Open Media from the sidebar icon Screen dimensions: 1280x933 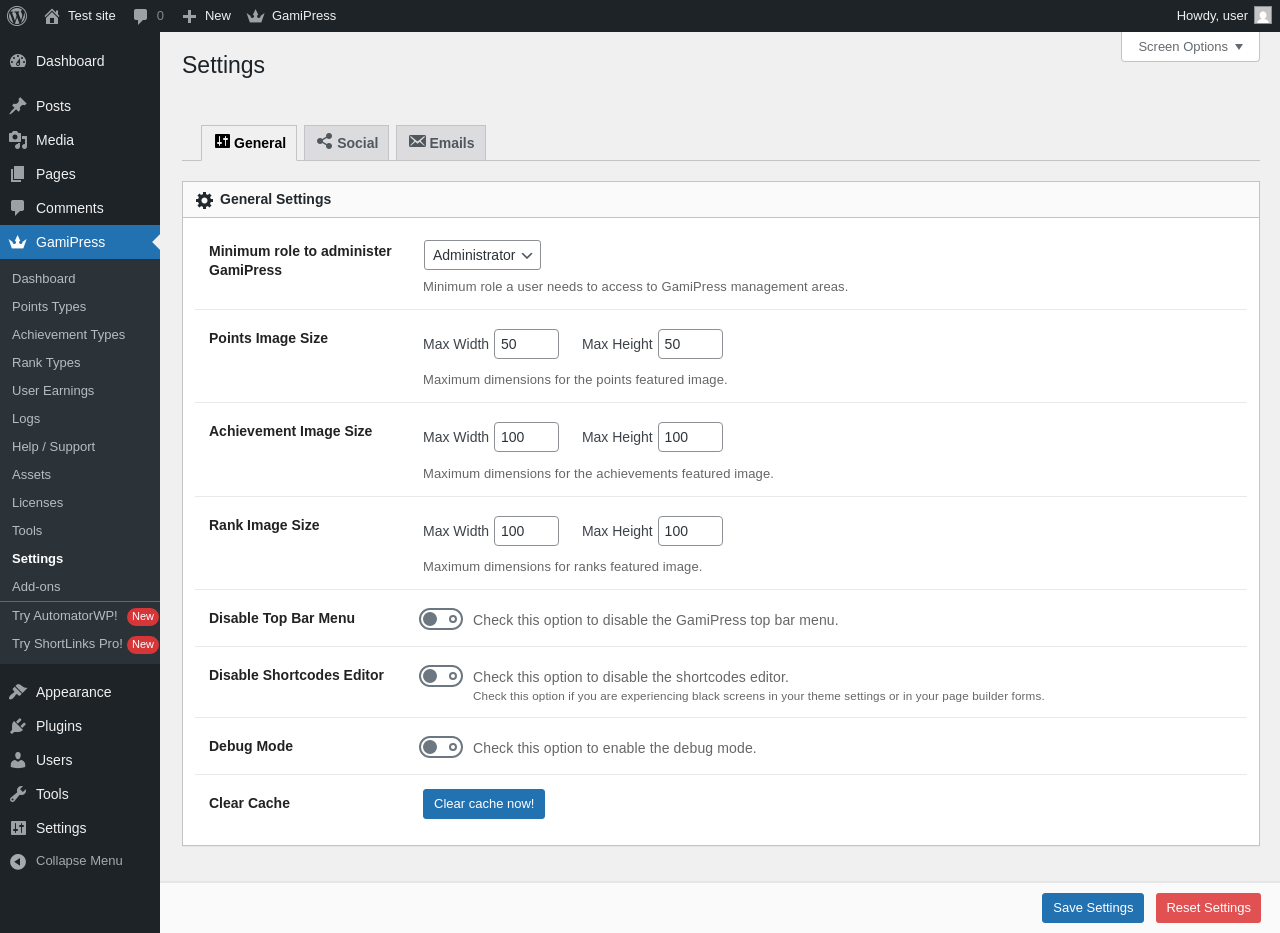pos(18,140)
